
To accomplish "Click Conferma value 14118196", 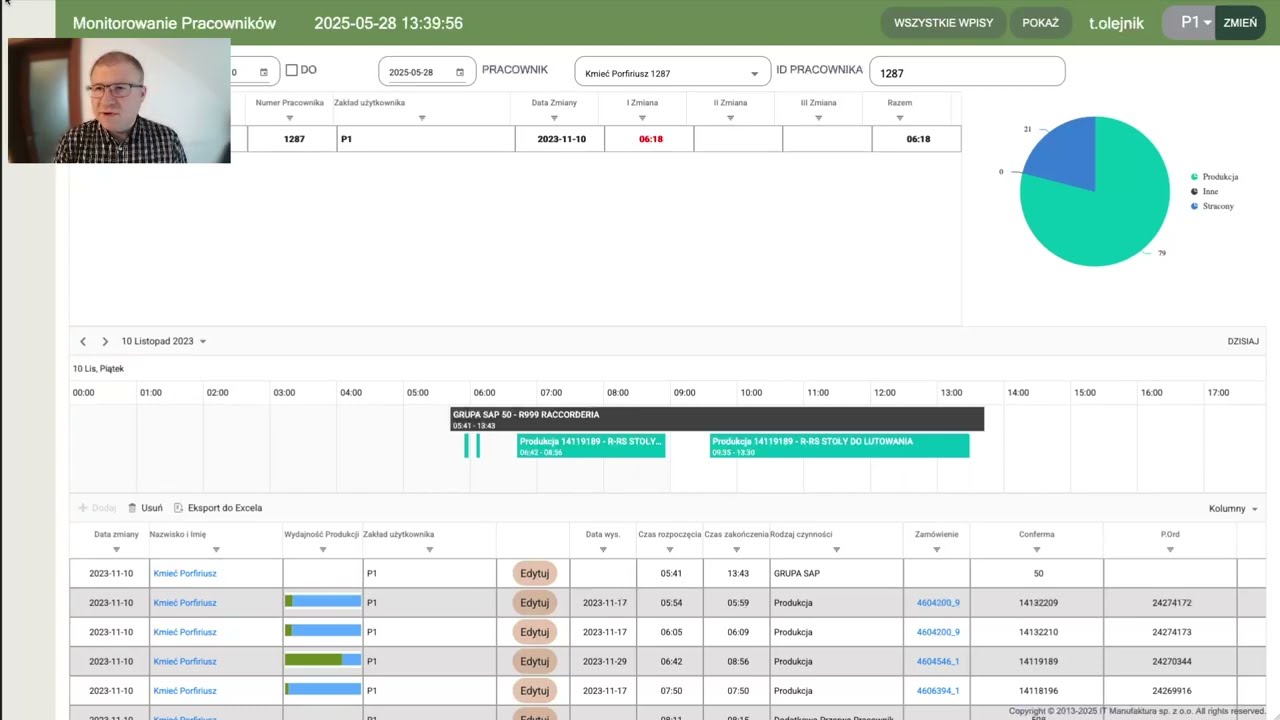I will point(1038,691).
